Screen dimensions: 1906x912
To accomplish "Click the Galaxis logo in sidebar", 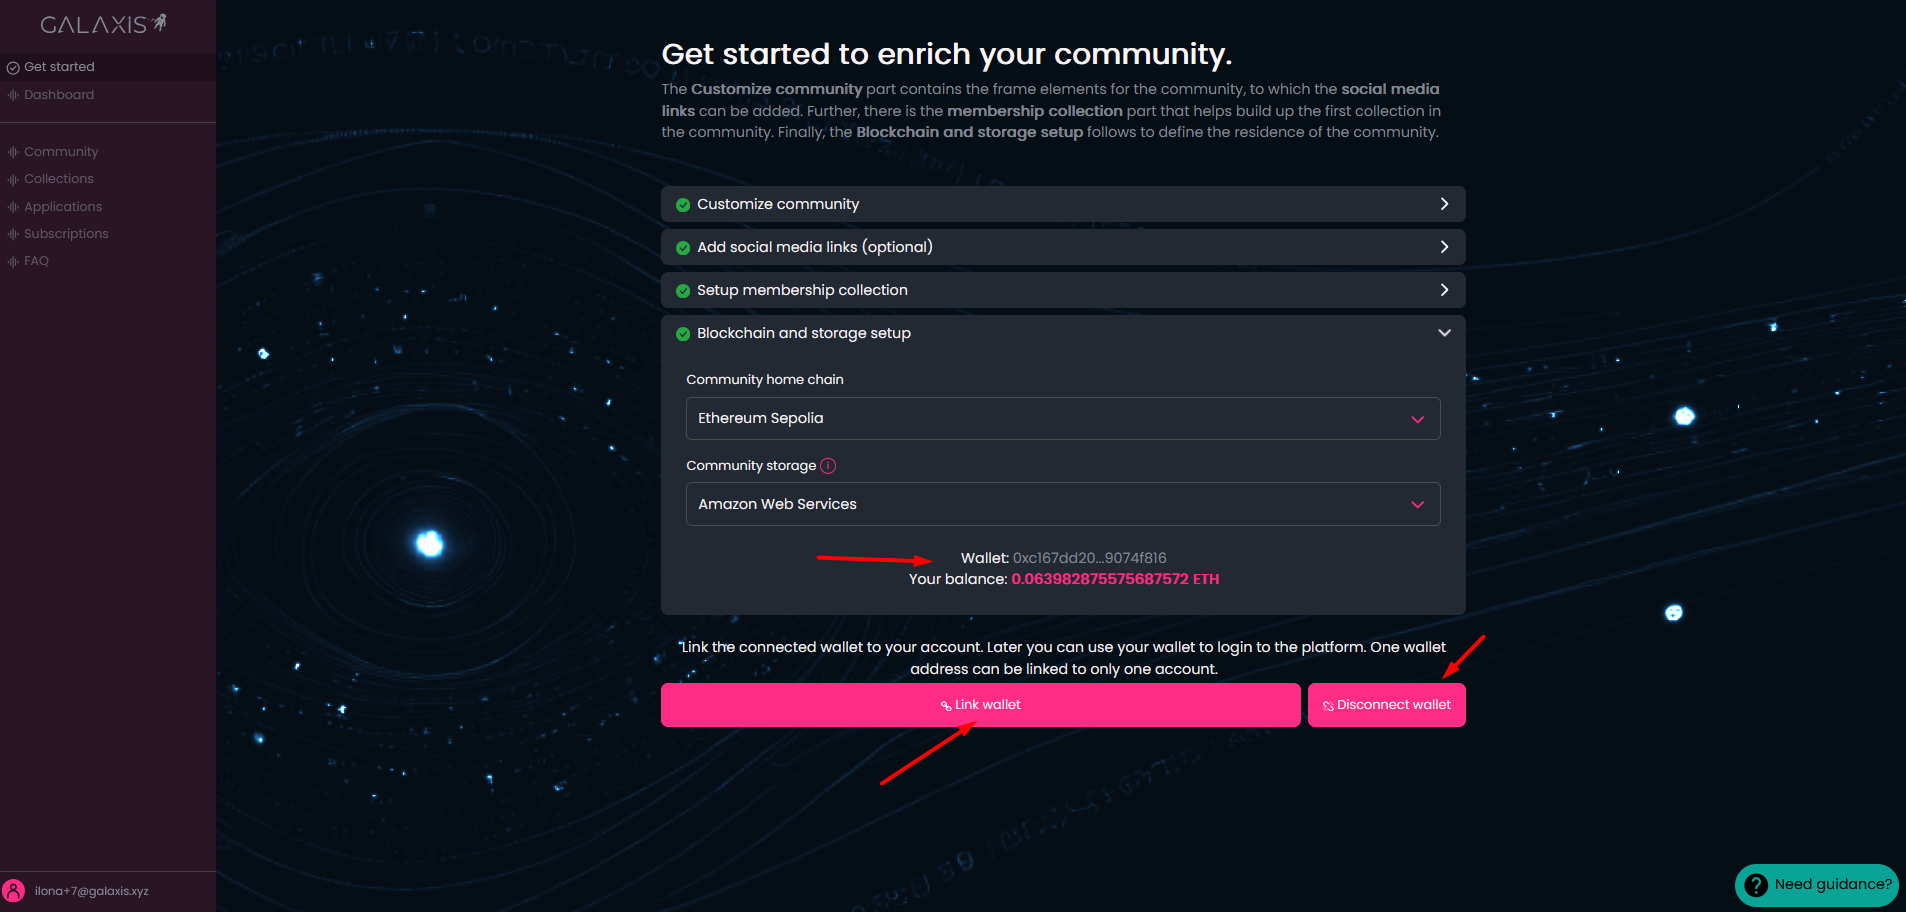I will tap(103, 24).
